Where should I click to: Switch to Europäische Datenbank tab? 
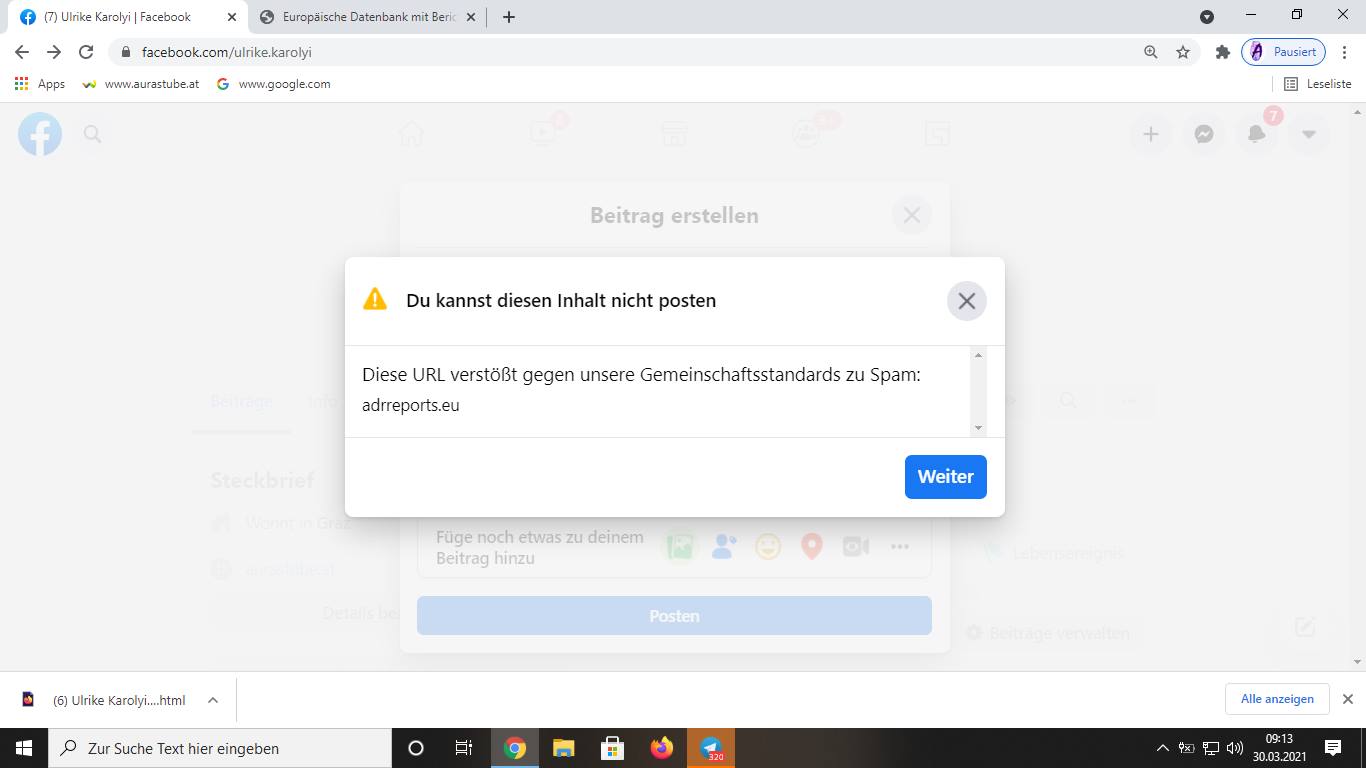pyautogui.click(x=365, y=17)
